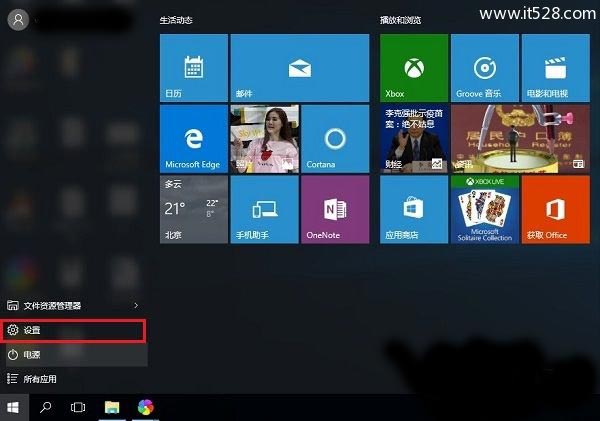Open 设置 (Settings) in the start menu

[74, 330]
